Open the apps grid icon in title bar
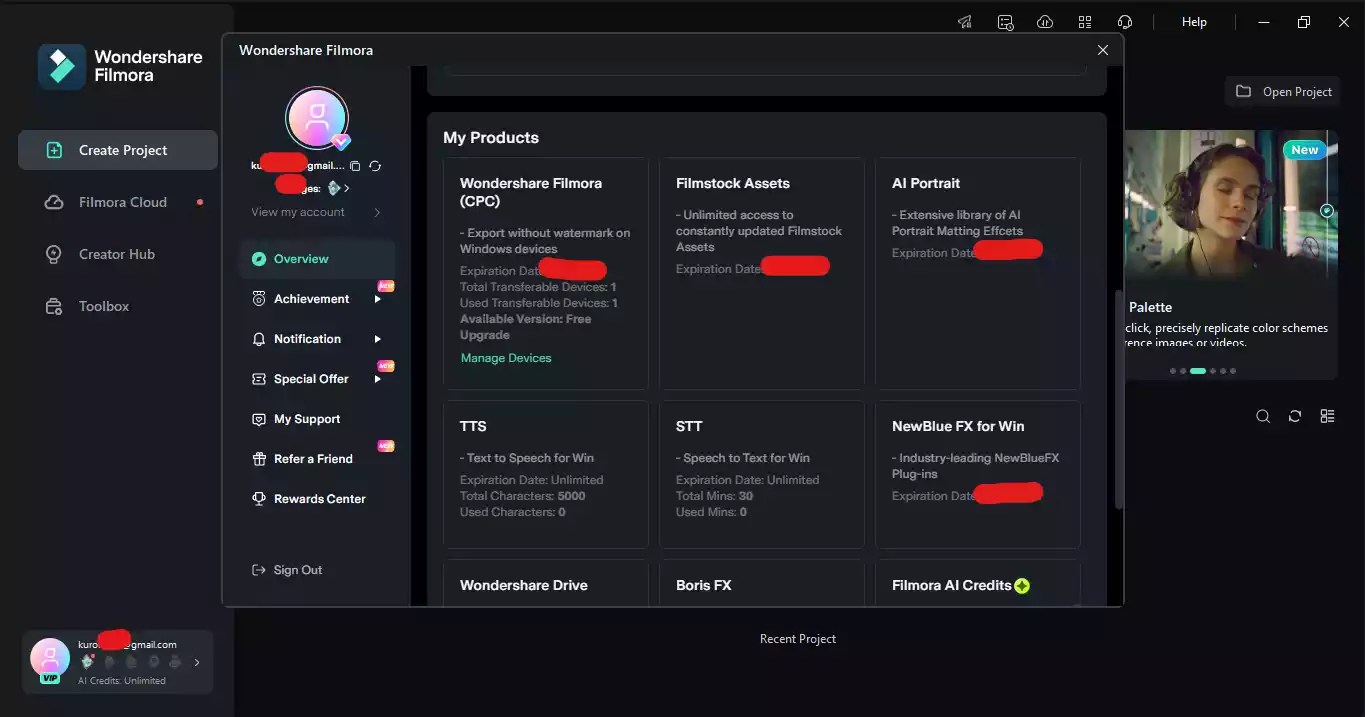1365x717 pixels. pos(1085,22)
